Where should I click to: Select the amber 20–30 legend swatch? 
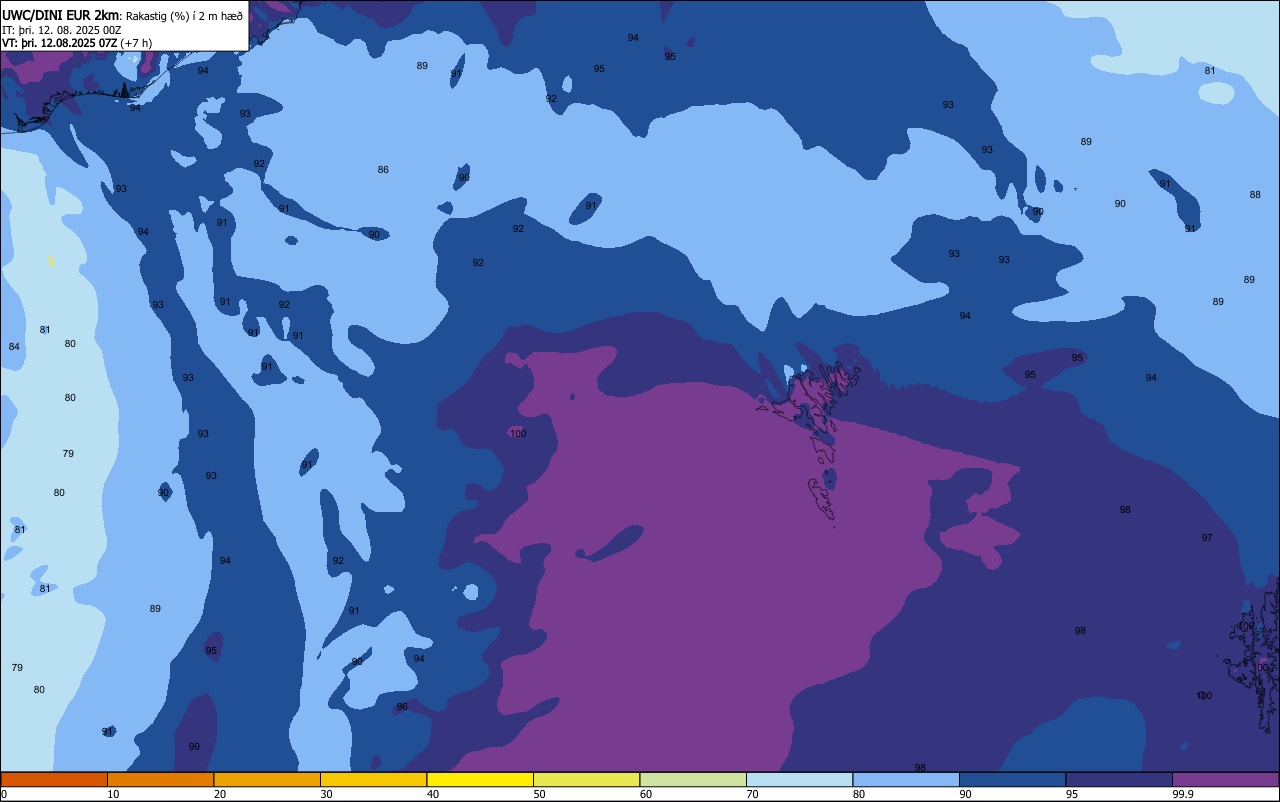(267, 779)
